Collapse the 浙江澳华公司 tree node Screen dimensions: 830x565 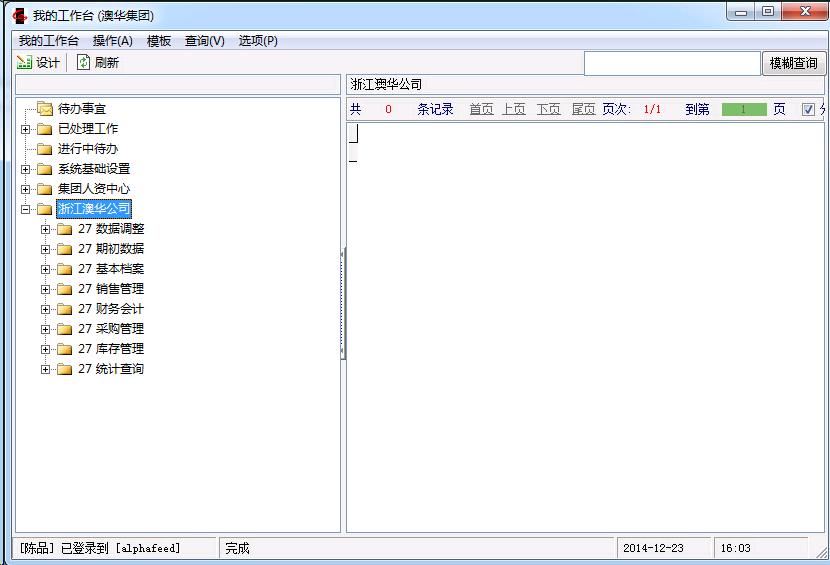click(x=25, y=209)
